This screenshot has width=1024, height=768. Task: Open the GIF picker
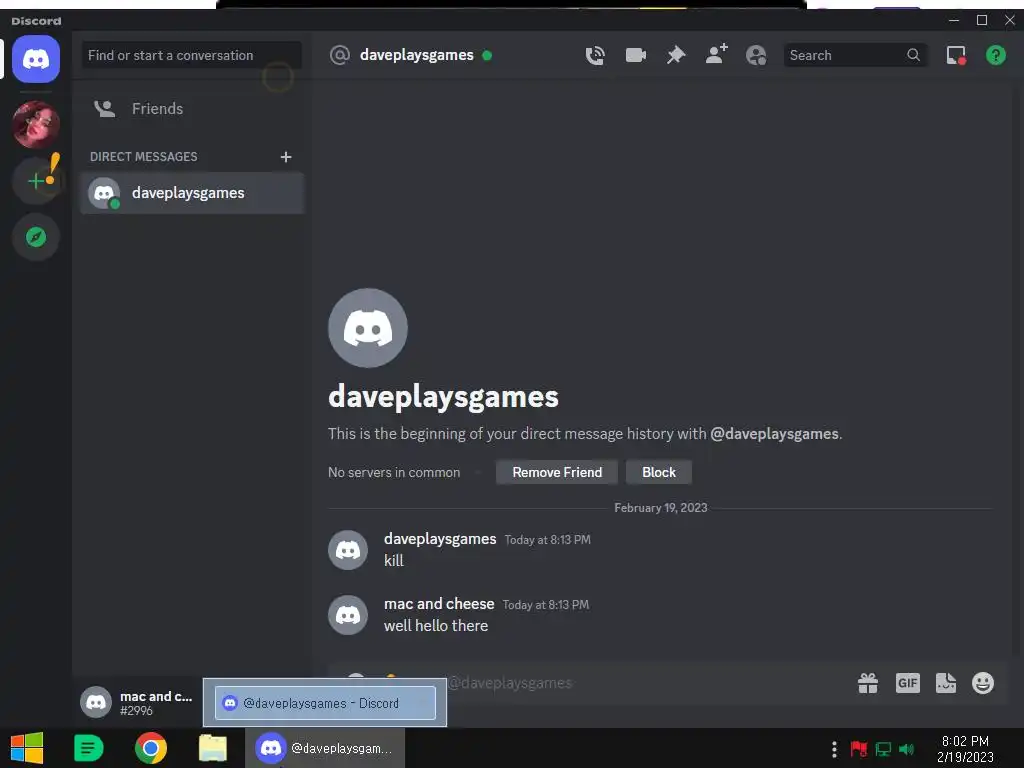point(907,683)
